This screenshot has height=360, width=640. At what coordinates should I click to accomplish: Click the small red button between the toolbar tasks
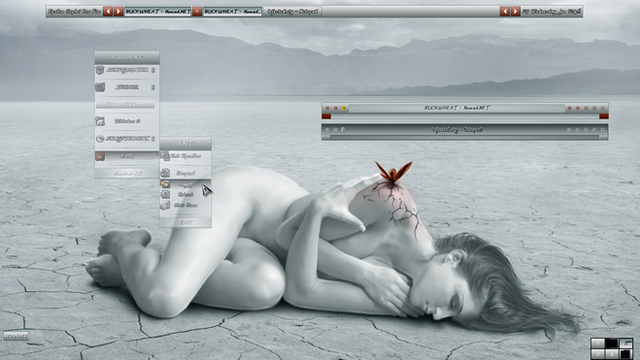point(197,11)
